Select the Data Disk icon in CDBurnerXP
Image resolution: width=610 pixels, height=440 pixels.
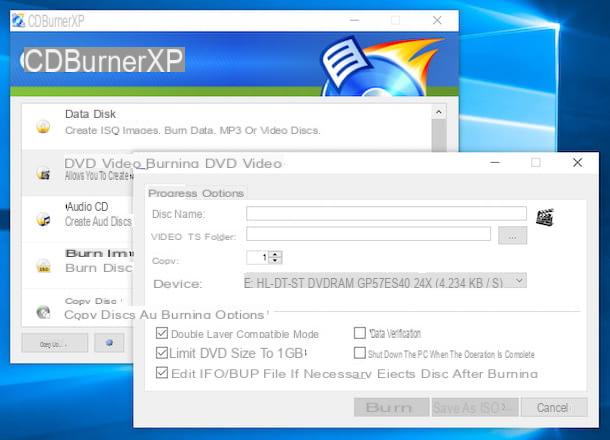[x=43, y=127]
